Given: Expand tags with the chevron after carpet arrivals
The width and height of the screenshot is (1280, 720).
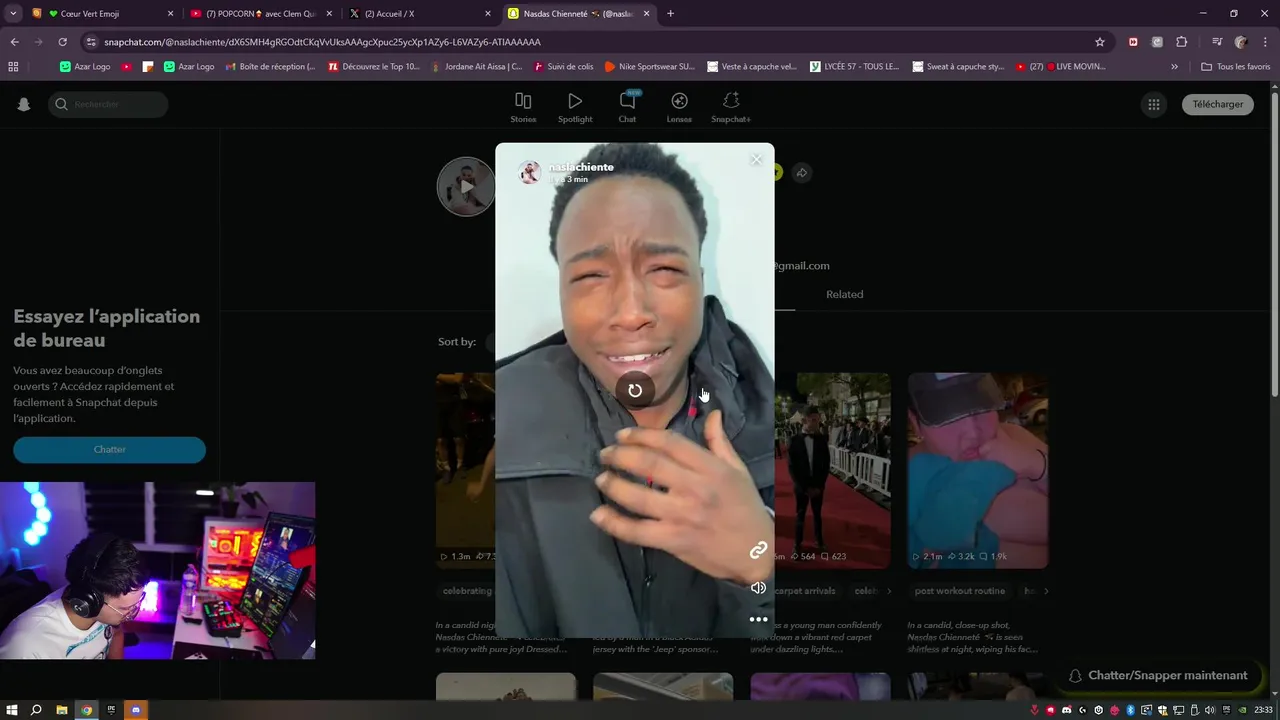Looking at the screenshot, I should (889, 591).
